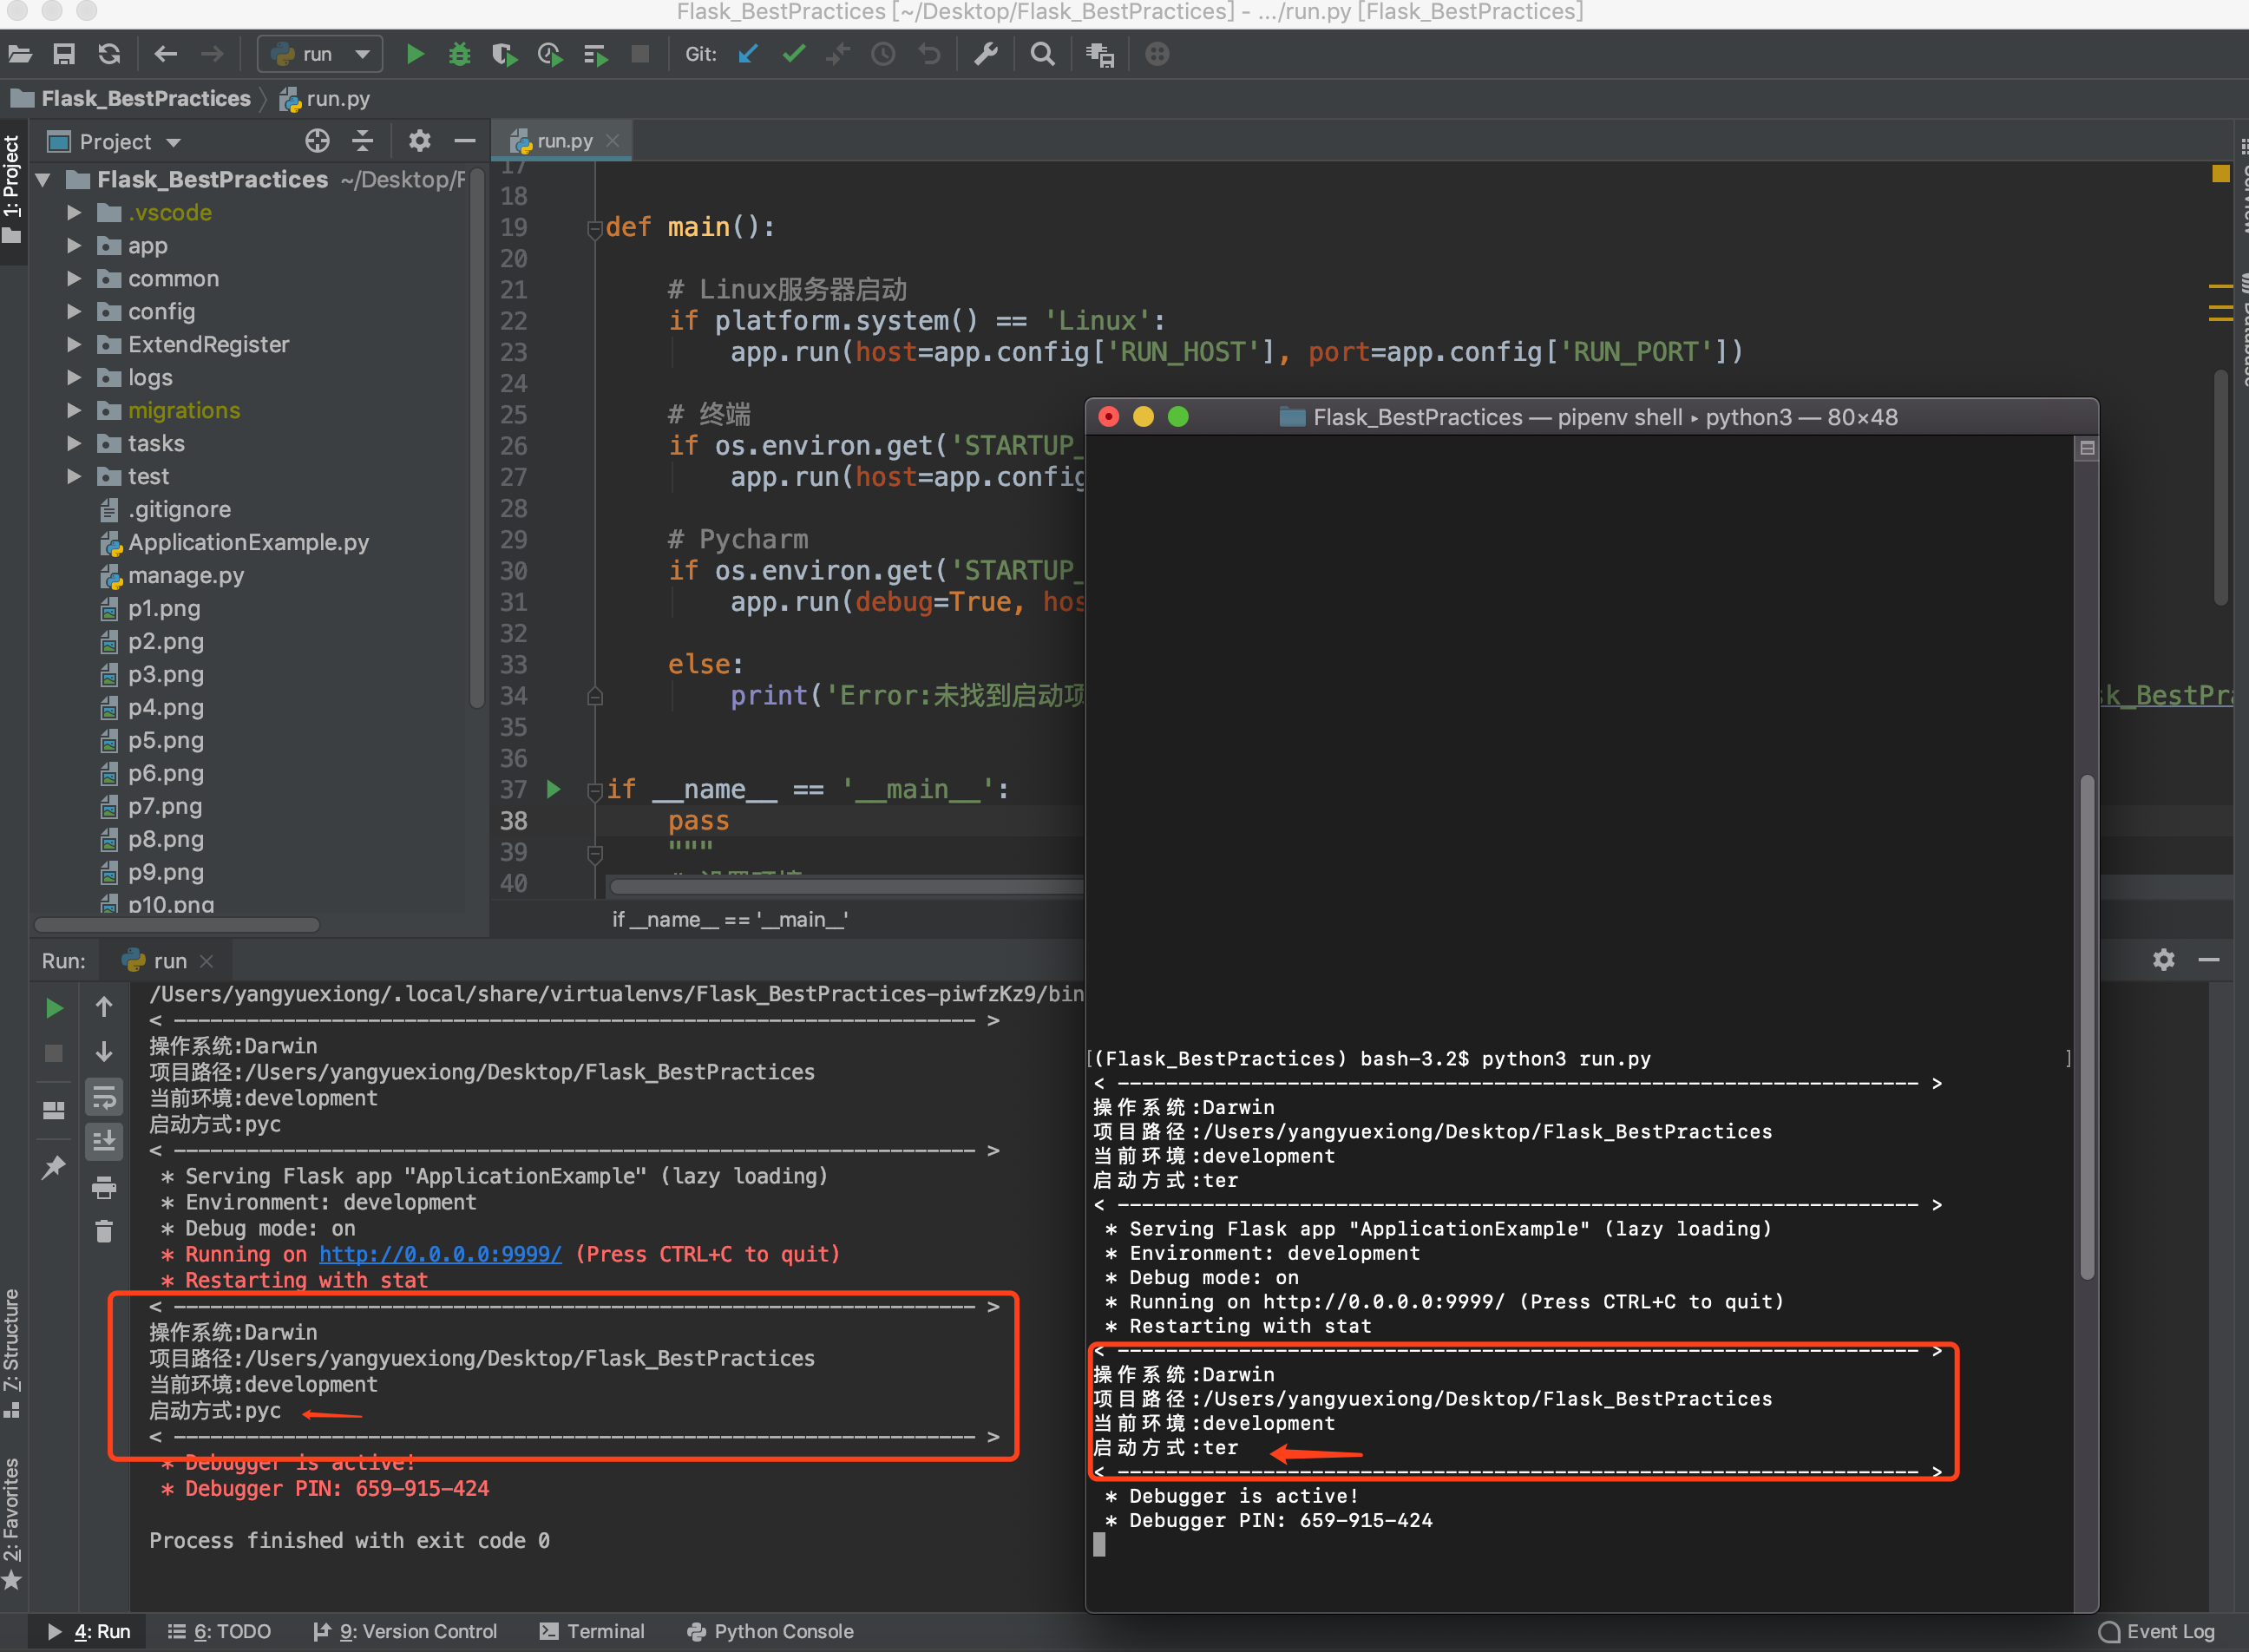Open the Terminal tool window tab
Image resolution: width=2249 pixels, height=1652 pixels.
(x=592, y=1631)
